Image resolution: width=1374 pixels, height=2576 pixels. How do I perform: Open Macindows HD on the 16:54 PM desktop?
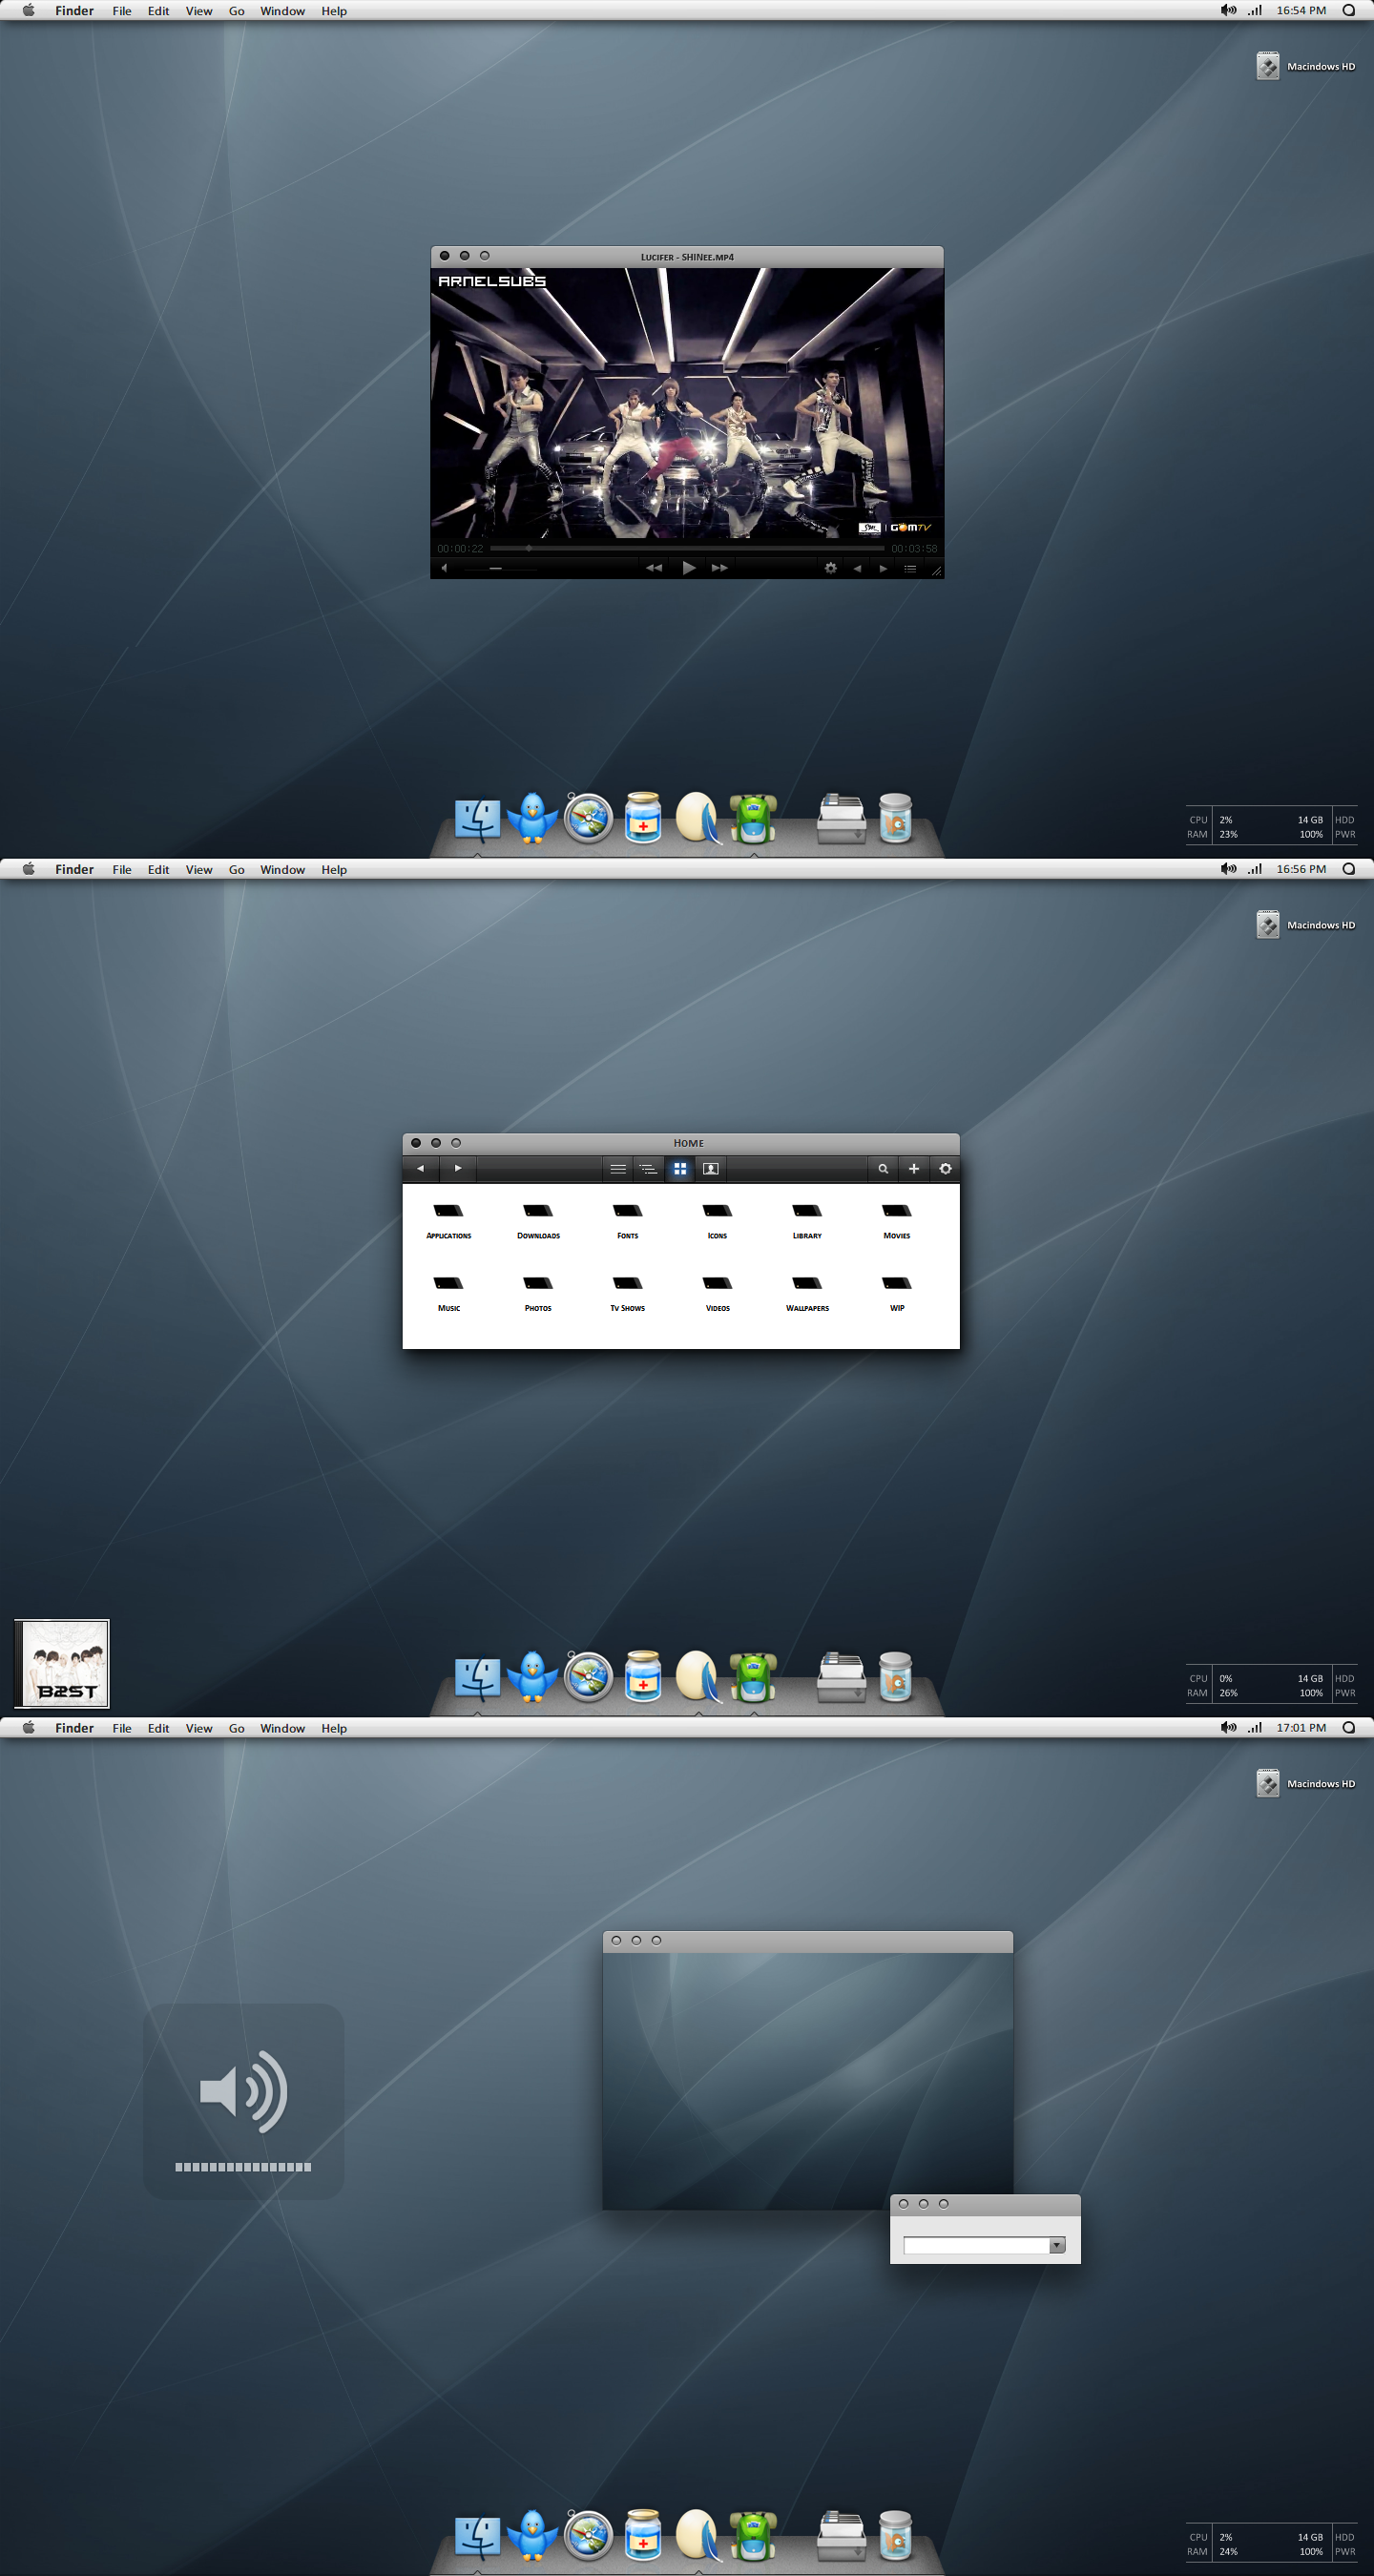pyautogui.click(x=1306, y=66)
